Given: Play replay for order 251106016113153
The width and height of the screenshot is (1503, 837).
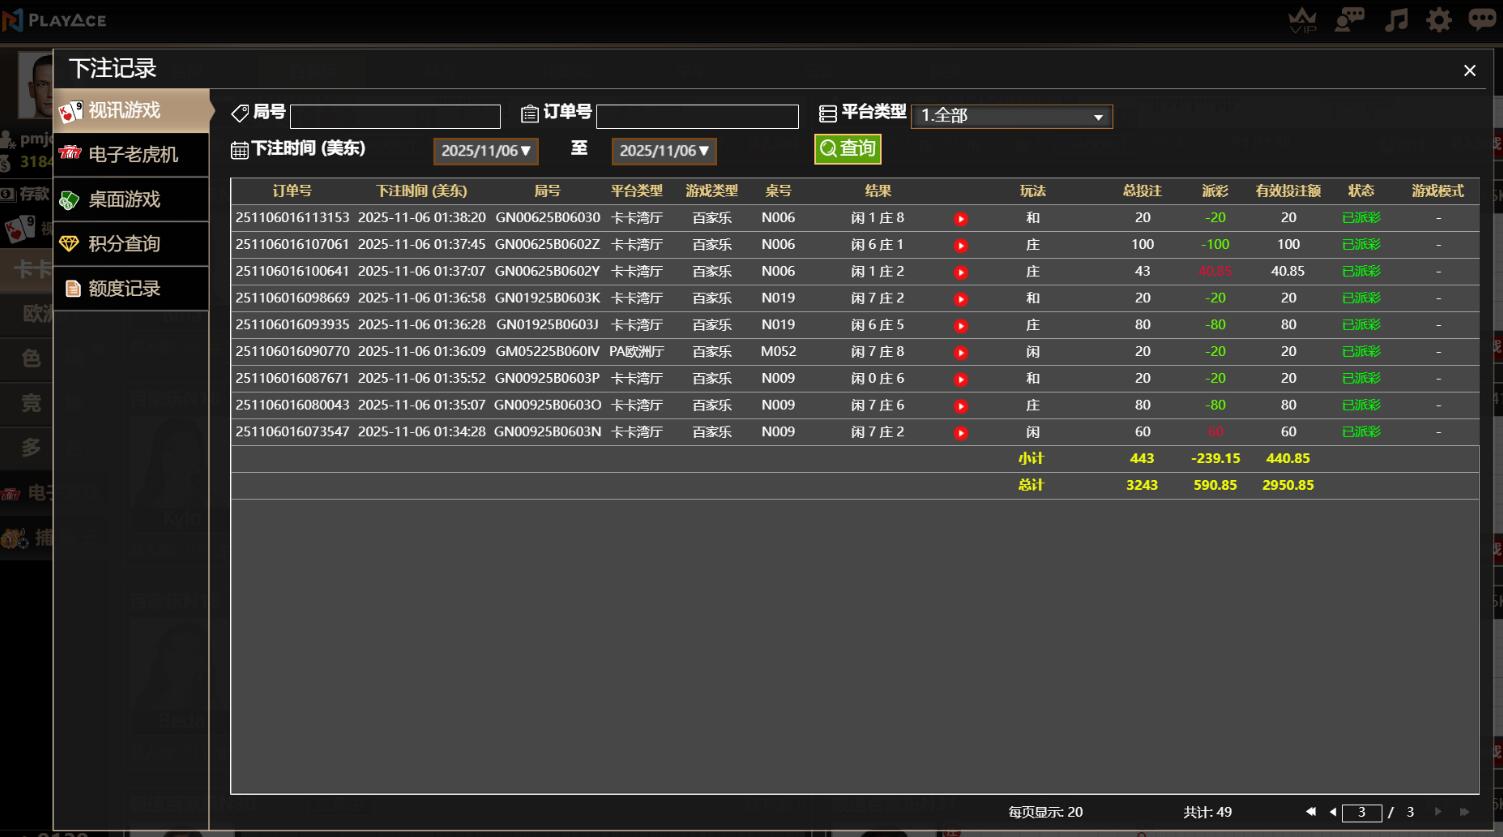Looking at the screenshot, I should click(961, 219).
